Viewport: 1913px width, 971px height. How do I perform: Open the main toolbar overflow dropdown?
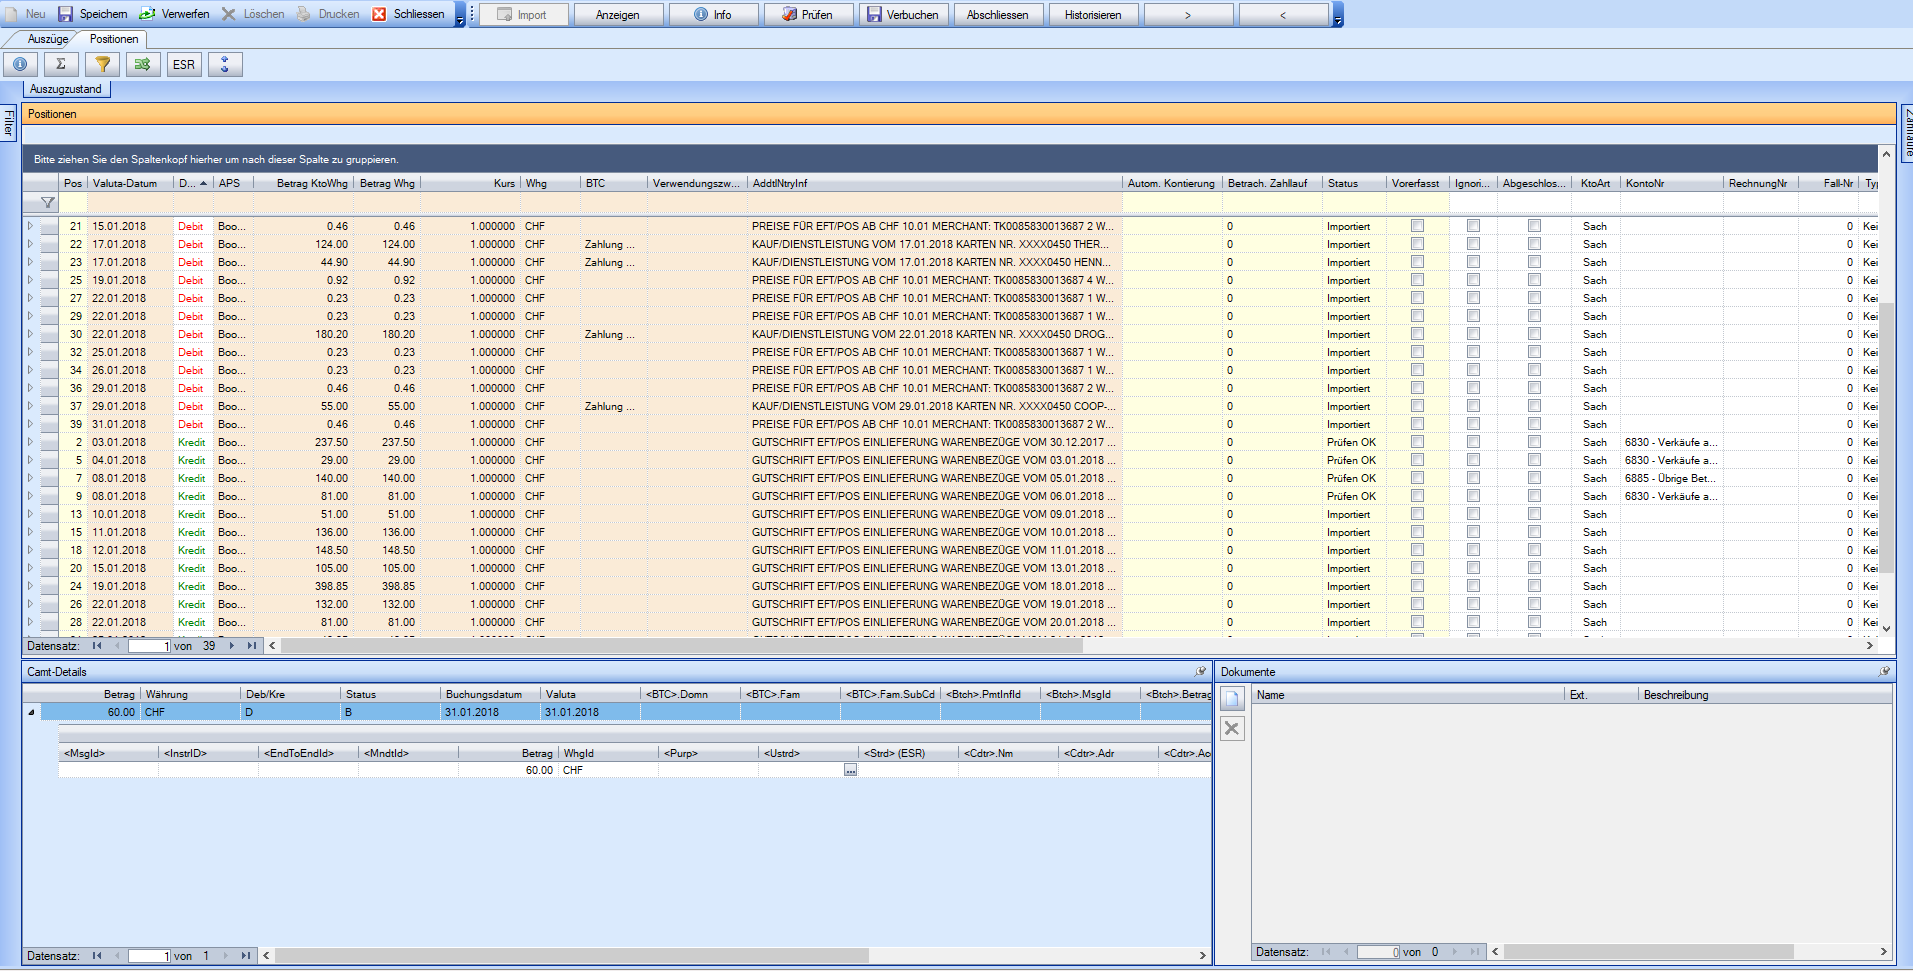click(460, 20)
